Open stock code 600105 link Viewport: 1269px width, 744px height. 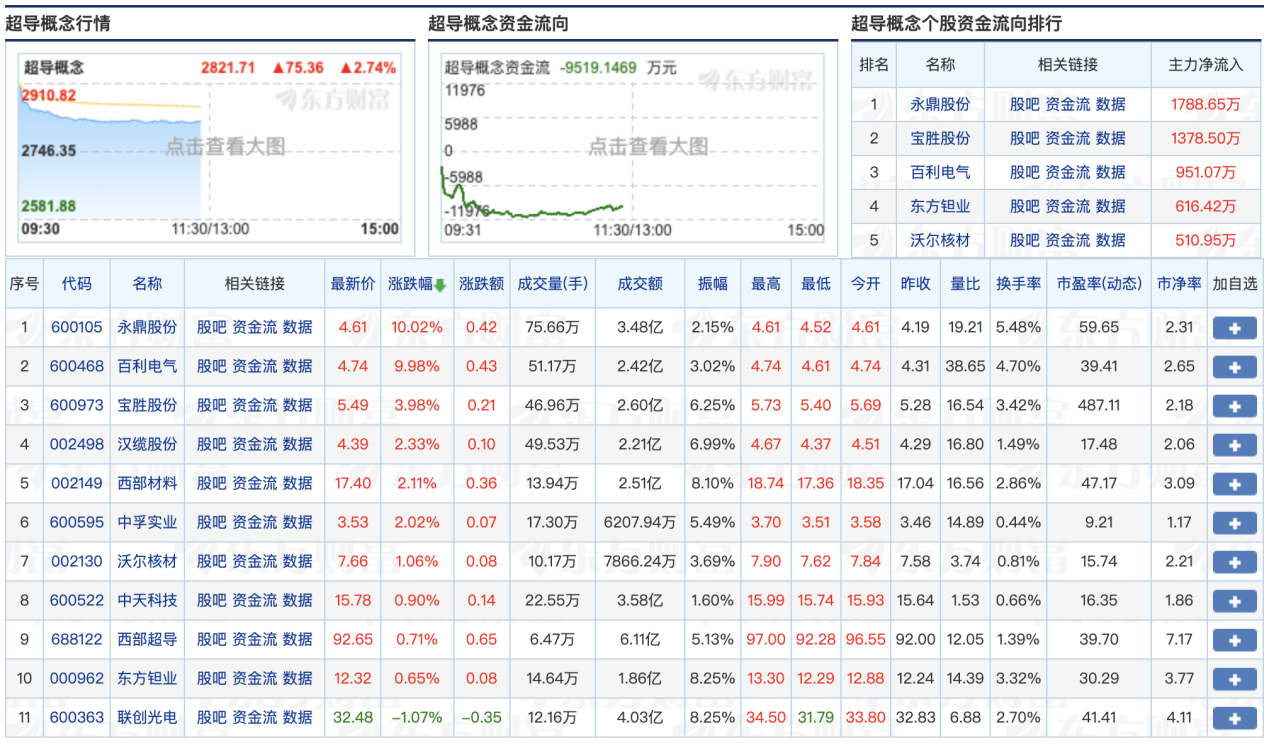[77, 327]
